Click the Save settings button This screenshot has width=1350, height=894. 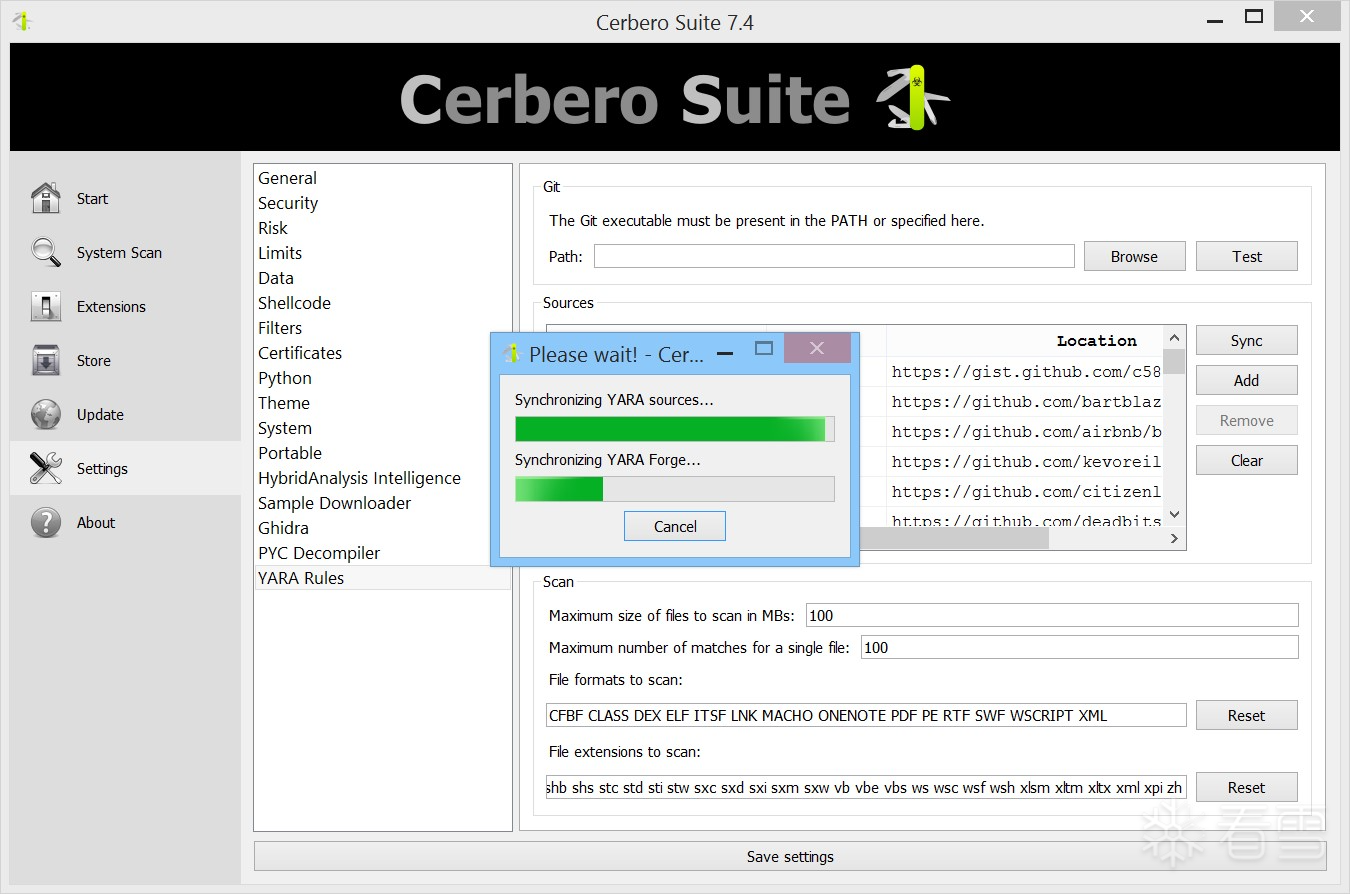[790, 856]
